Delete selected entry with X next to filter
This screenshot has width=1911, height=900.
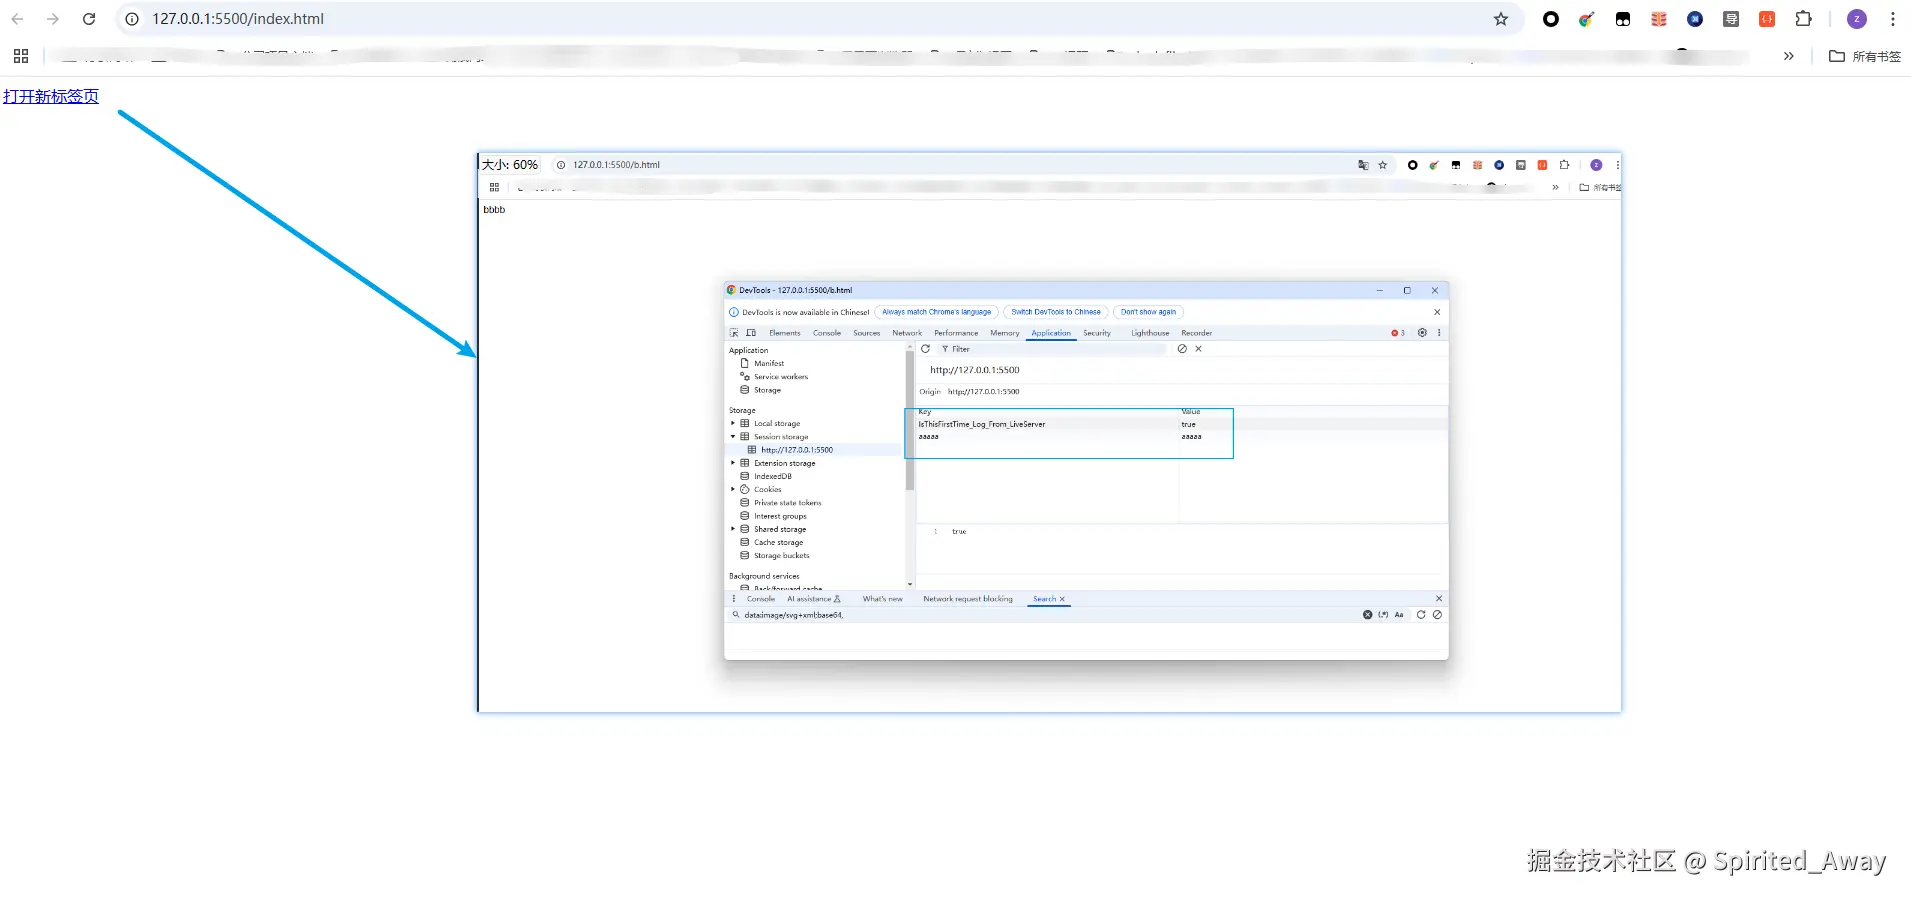point(1198,349)
